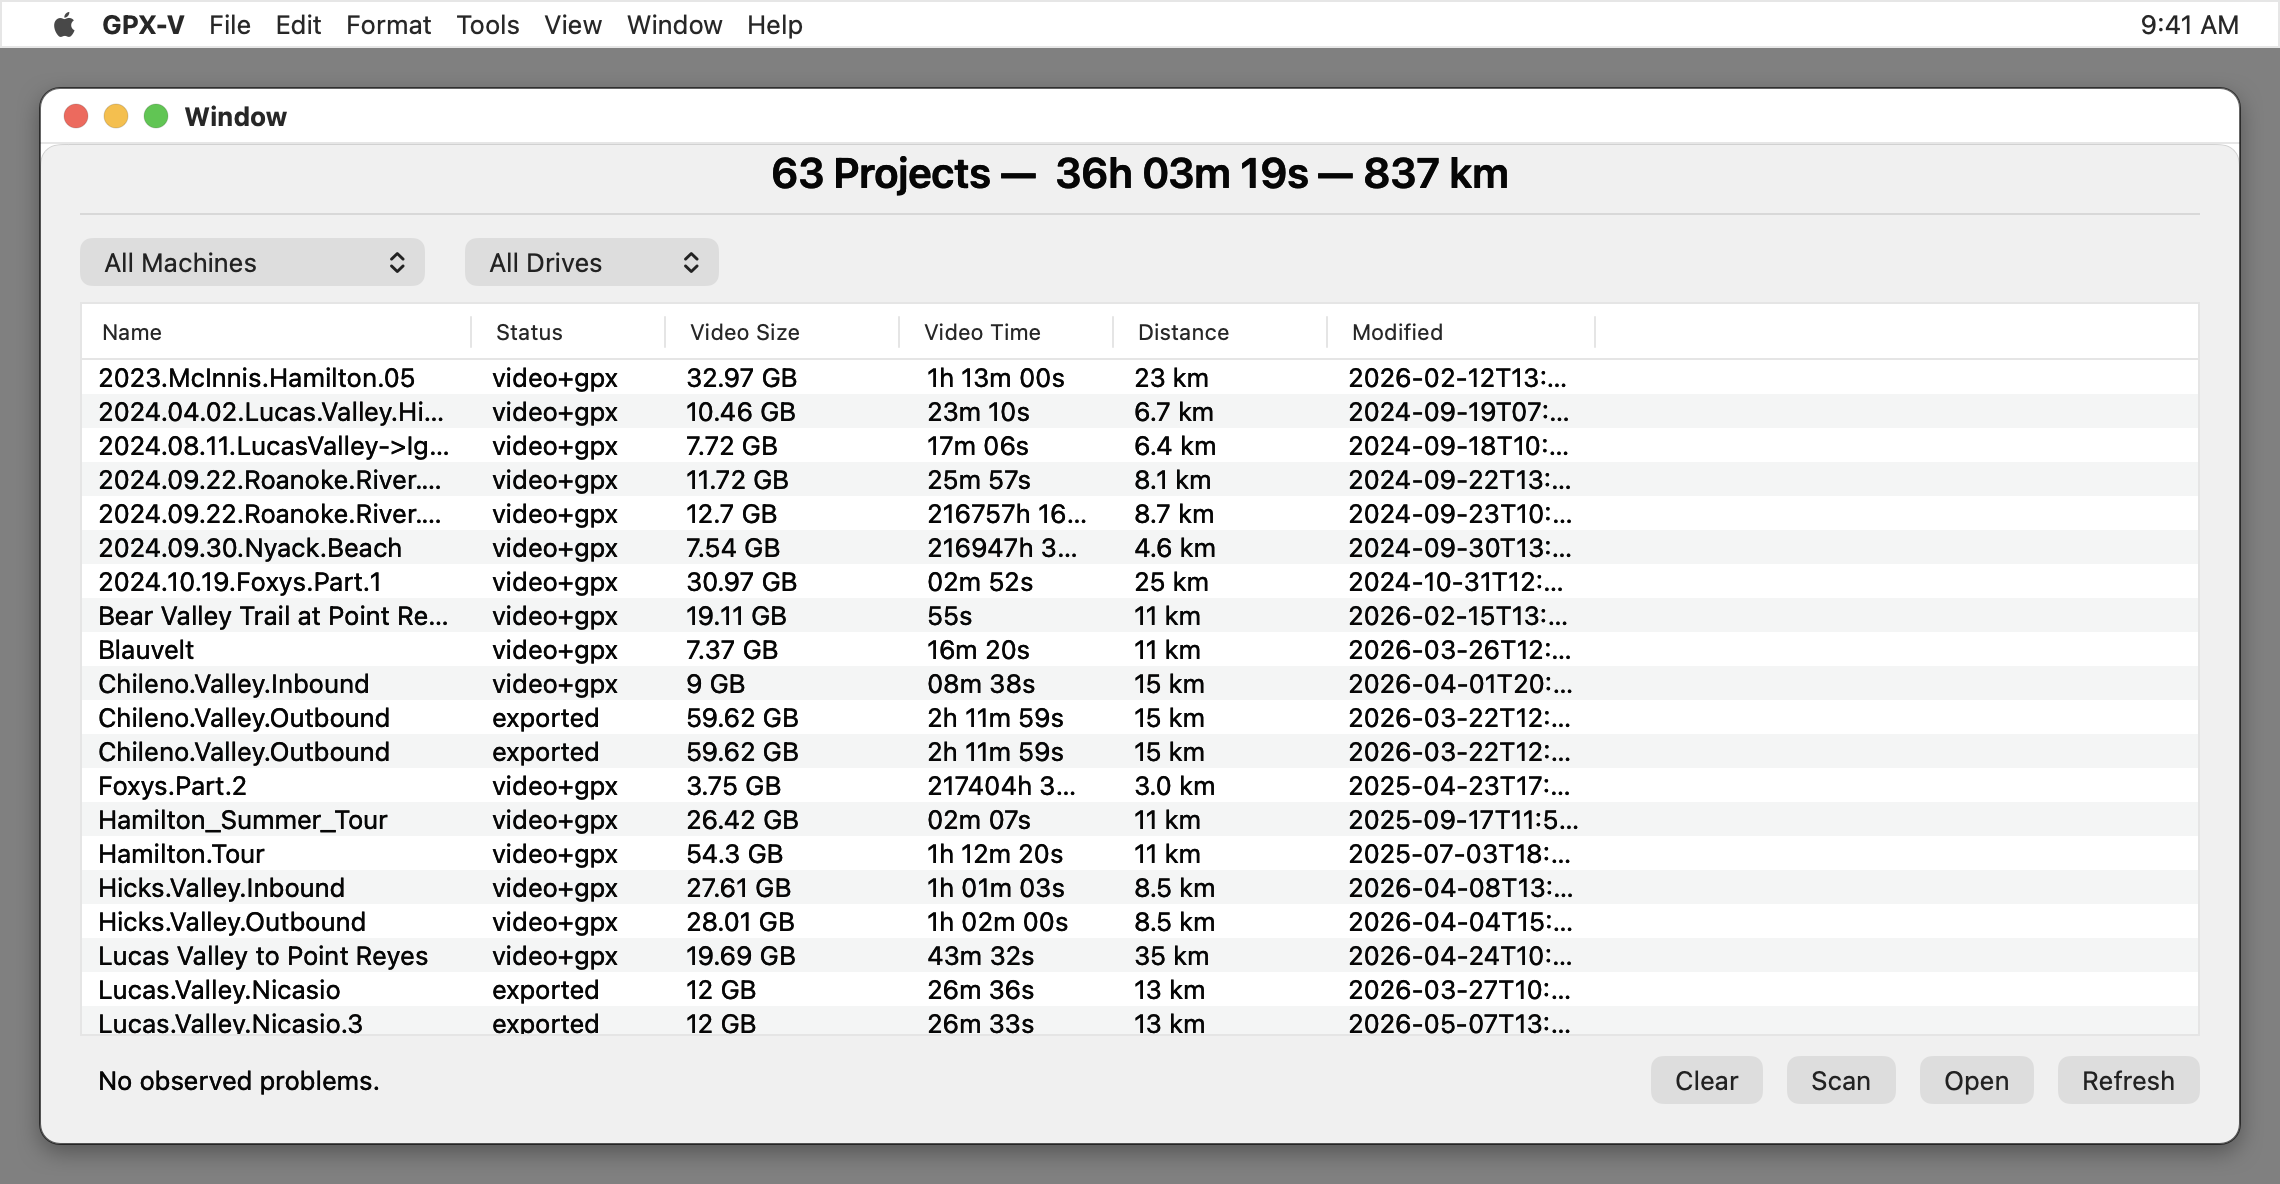Open the File menu
The image size is (2280, 1184).
230,25
